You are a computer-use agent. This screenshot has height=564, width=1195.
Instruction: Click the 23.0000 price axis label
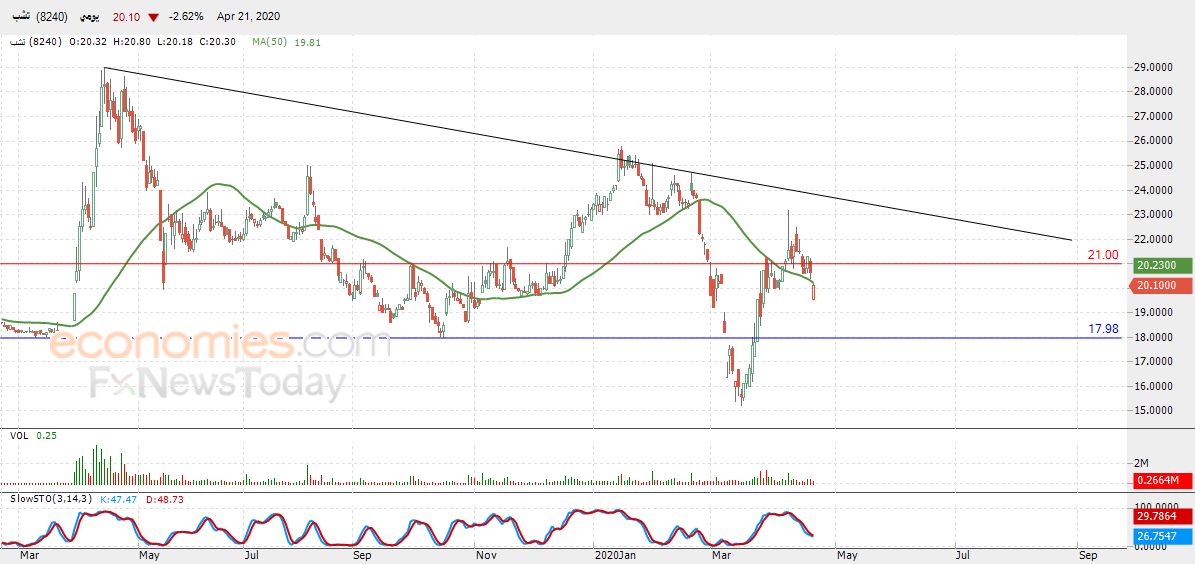(1154, 215)
